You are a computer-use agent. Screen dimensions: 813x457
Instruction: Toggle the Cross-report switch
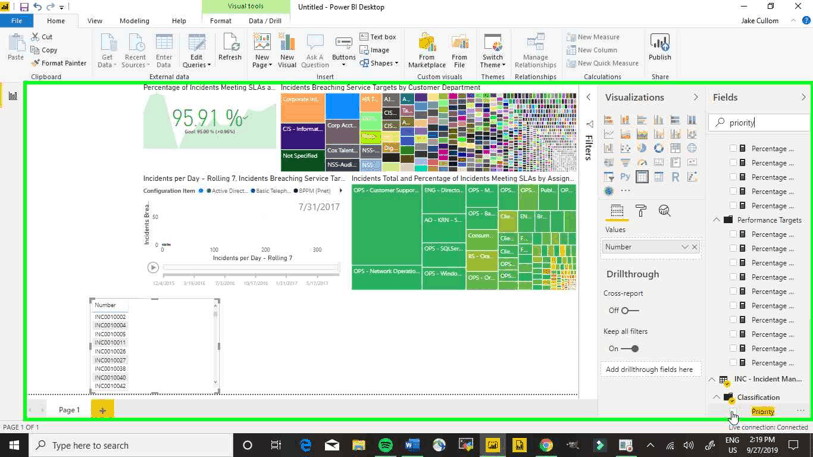630,310
